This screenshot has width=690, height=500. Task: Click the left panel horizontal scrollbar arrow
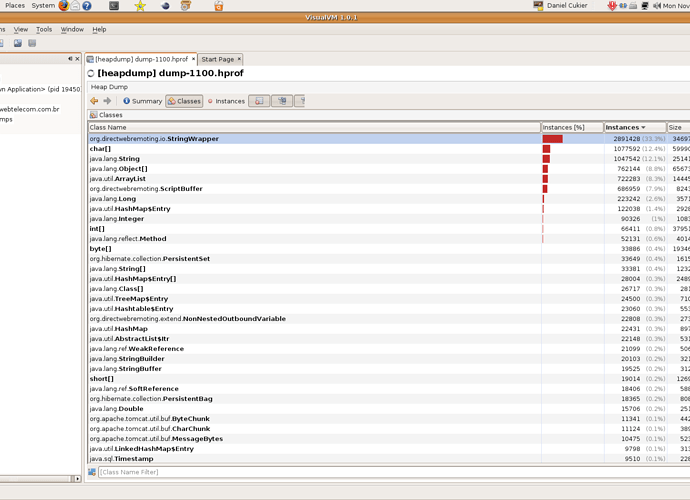77,478
